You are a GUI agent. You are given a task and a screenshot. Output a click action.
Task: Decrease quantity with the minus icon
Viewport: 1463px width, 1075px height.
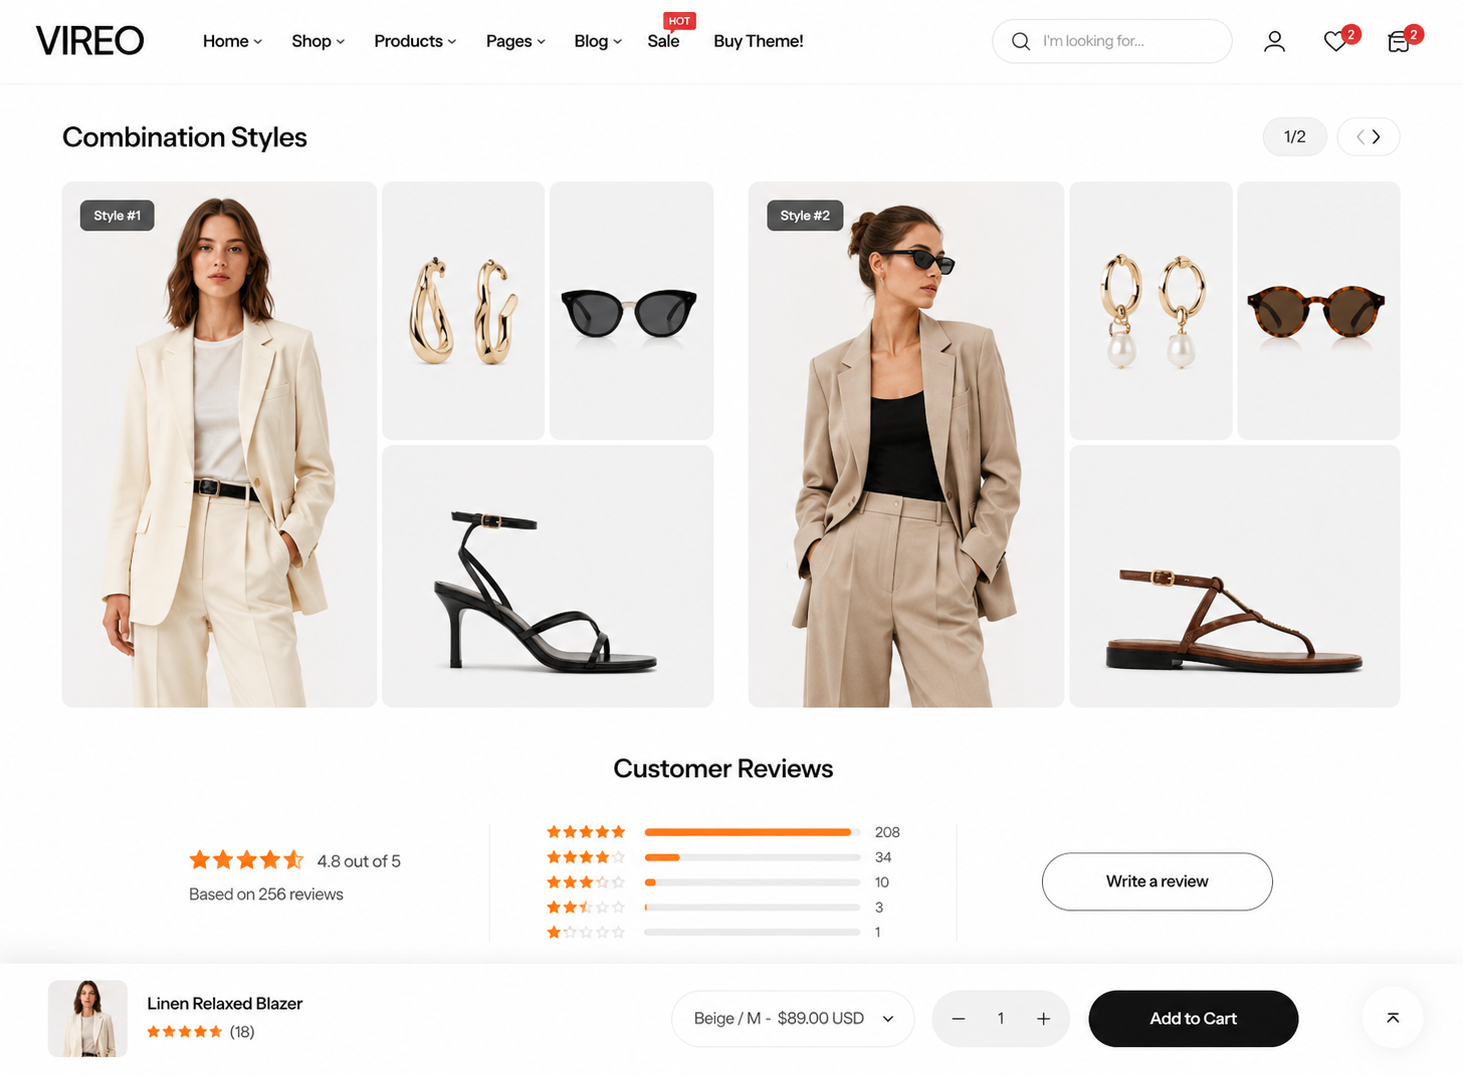[958, 1018]
